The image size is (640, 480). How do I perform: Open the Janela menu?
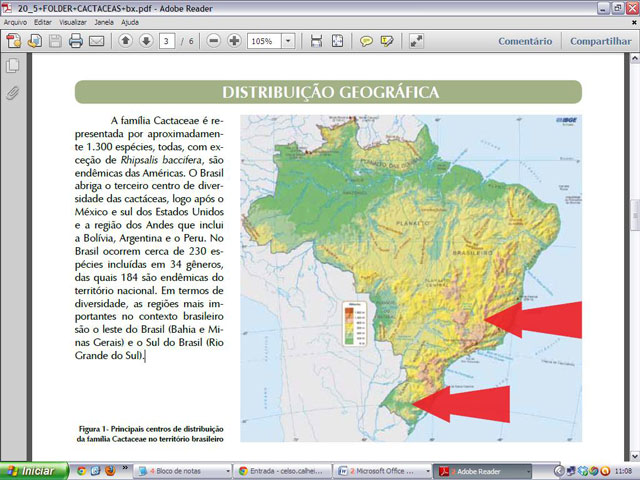coord(104,22)
